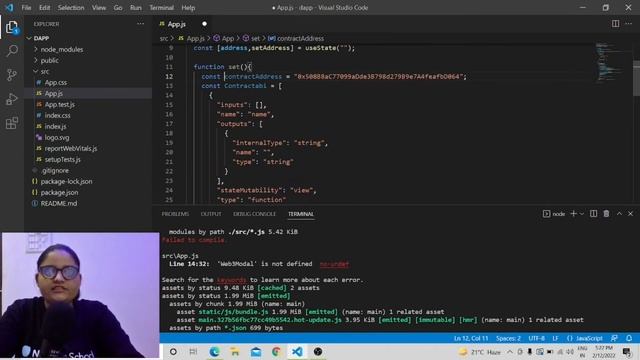The width and height of the screenshot is (640, 360).
Task: Open logo.svg file
Action: coord(57,138)
